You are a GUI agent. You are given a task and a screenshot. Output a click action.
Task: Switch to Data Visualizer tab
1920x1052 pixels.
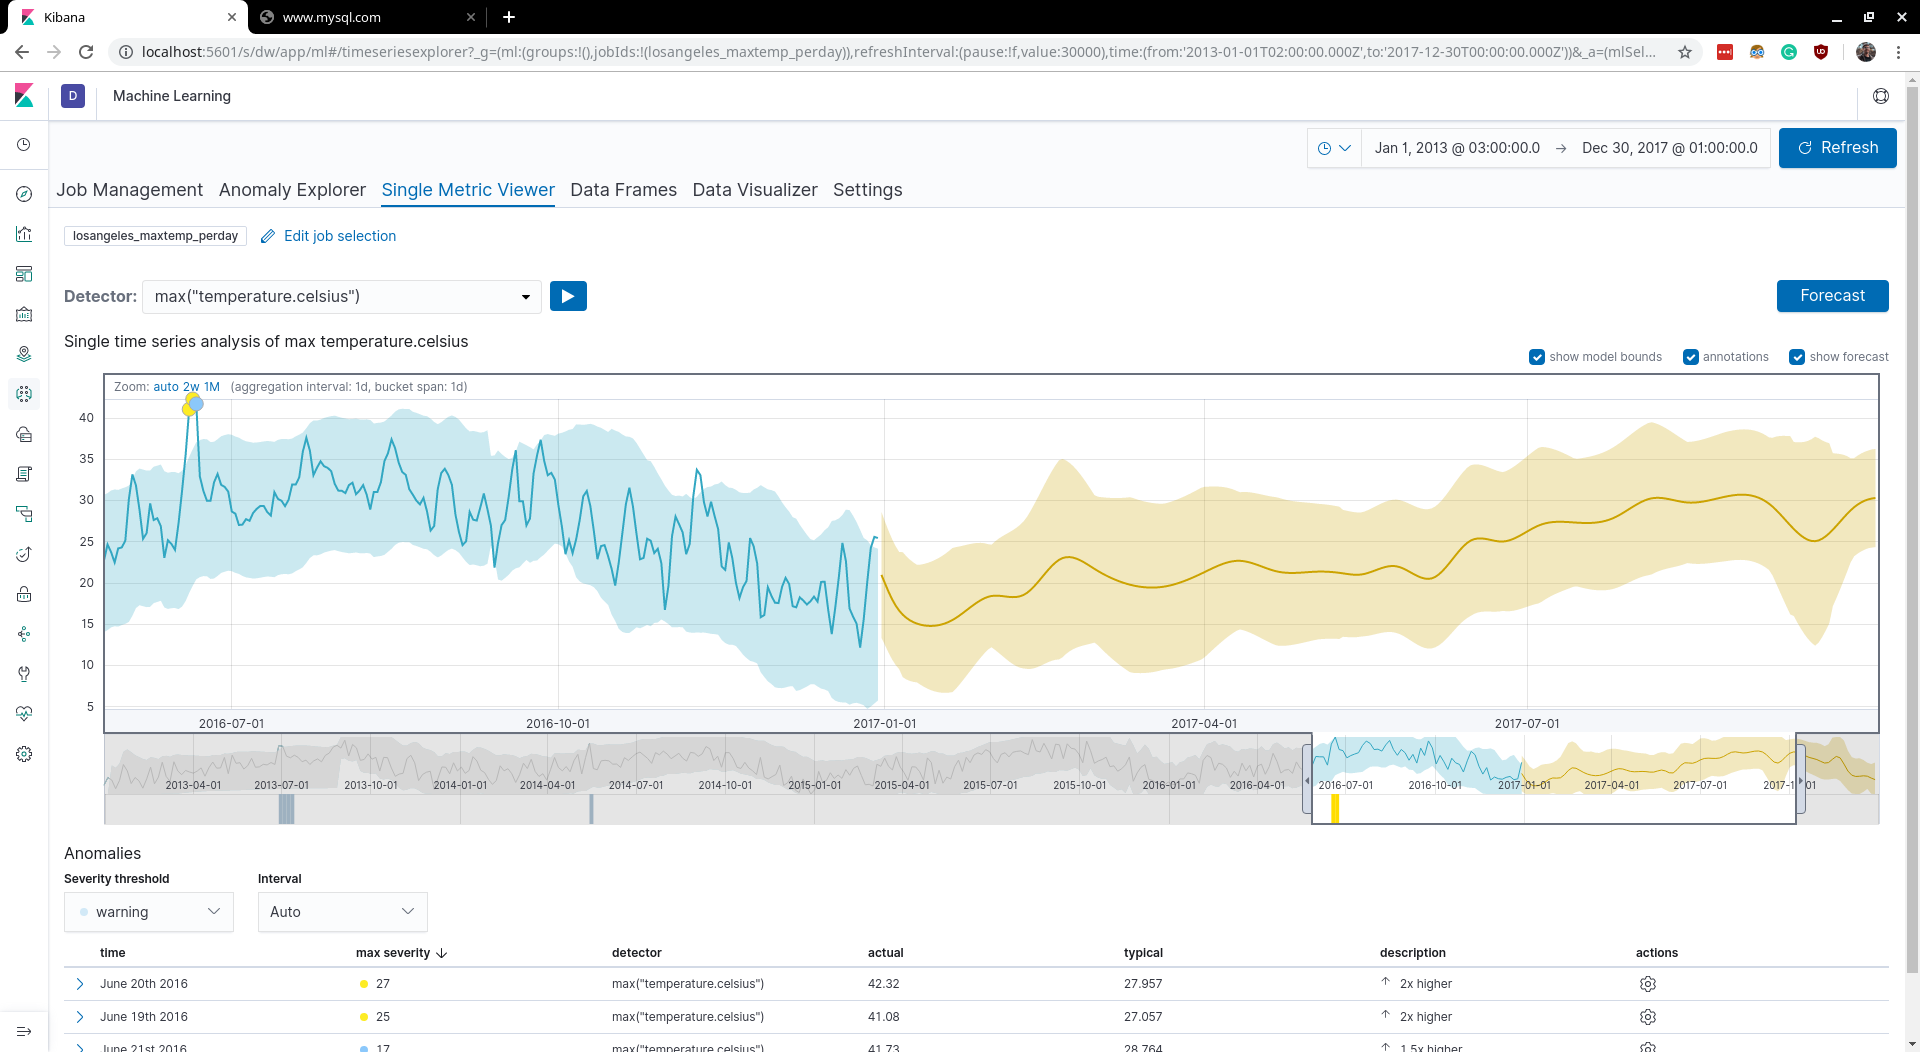click(755, 190)
